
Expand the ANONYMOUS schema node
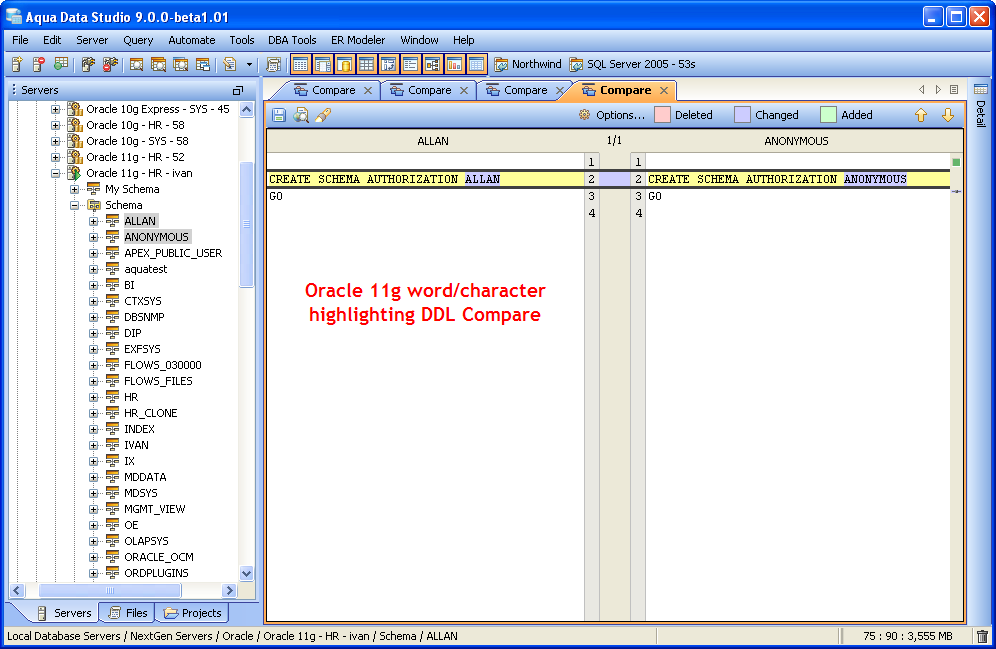(93, 237)
